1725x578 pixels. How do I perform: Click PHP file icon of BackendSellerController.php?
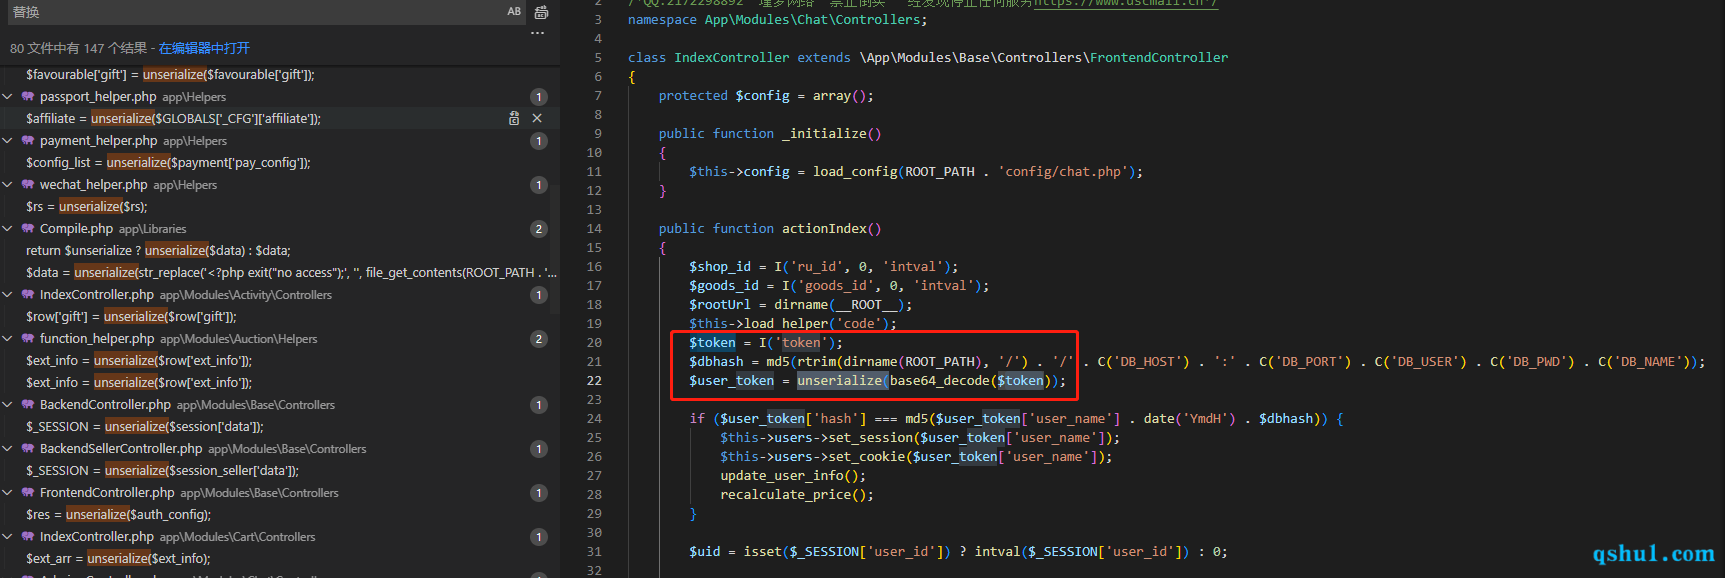28,448
